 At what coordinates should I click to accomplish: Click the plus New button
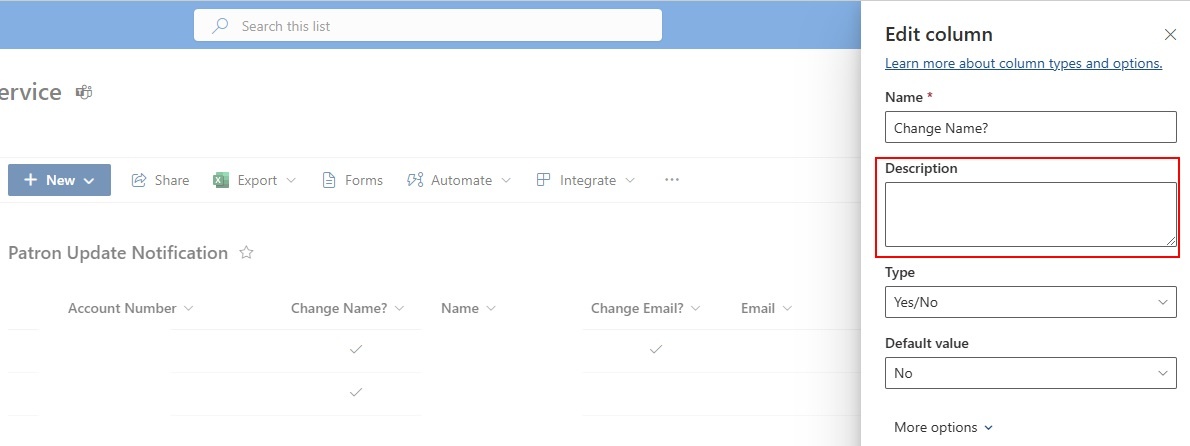[x=59, y=180]
